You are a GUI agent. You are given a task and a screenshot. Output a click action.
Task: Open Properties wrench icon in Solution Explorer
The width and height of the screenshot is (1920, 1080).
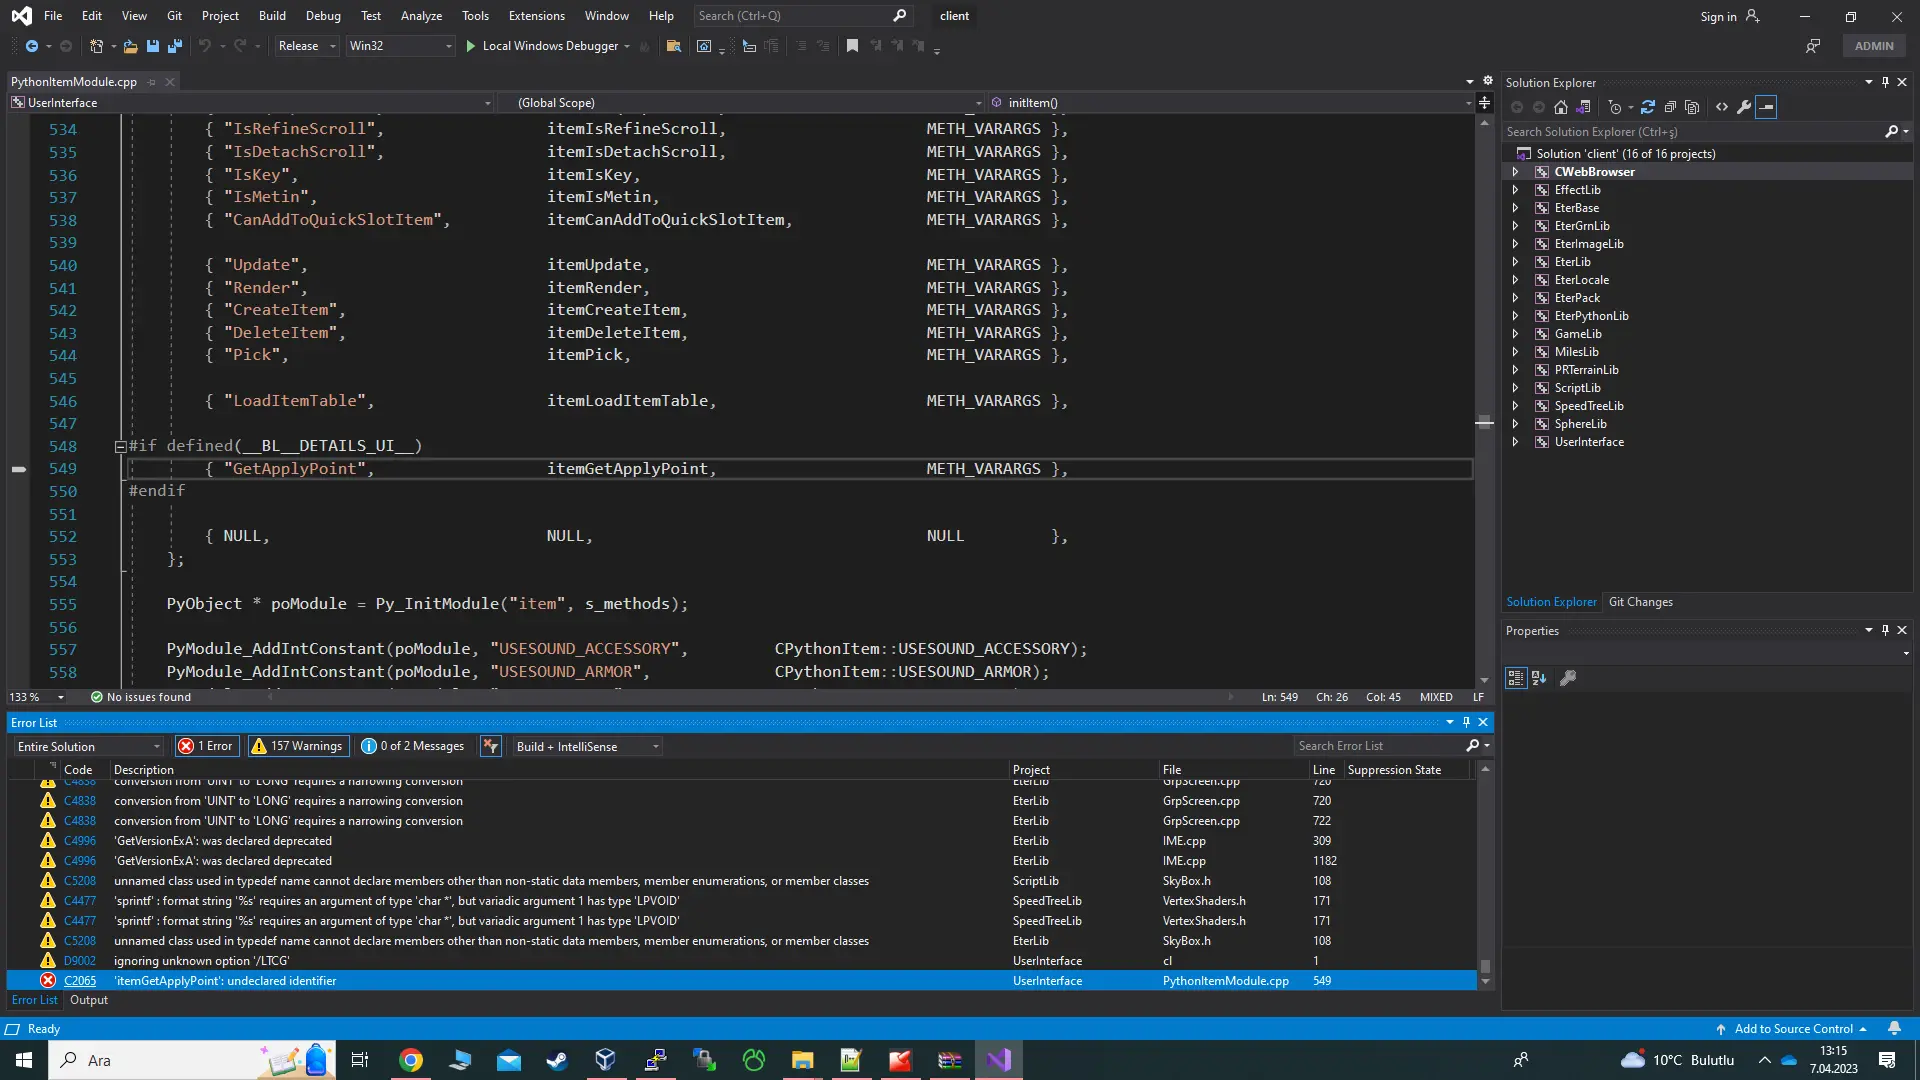tap(1744, 107)
